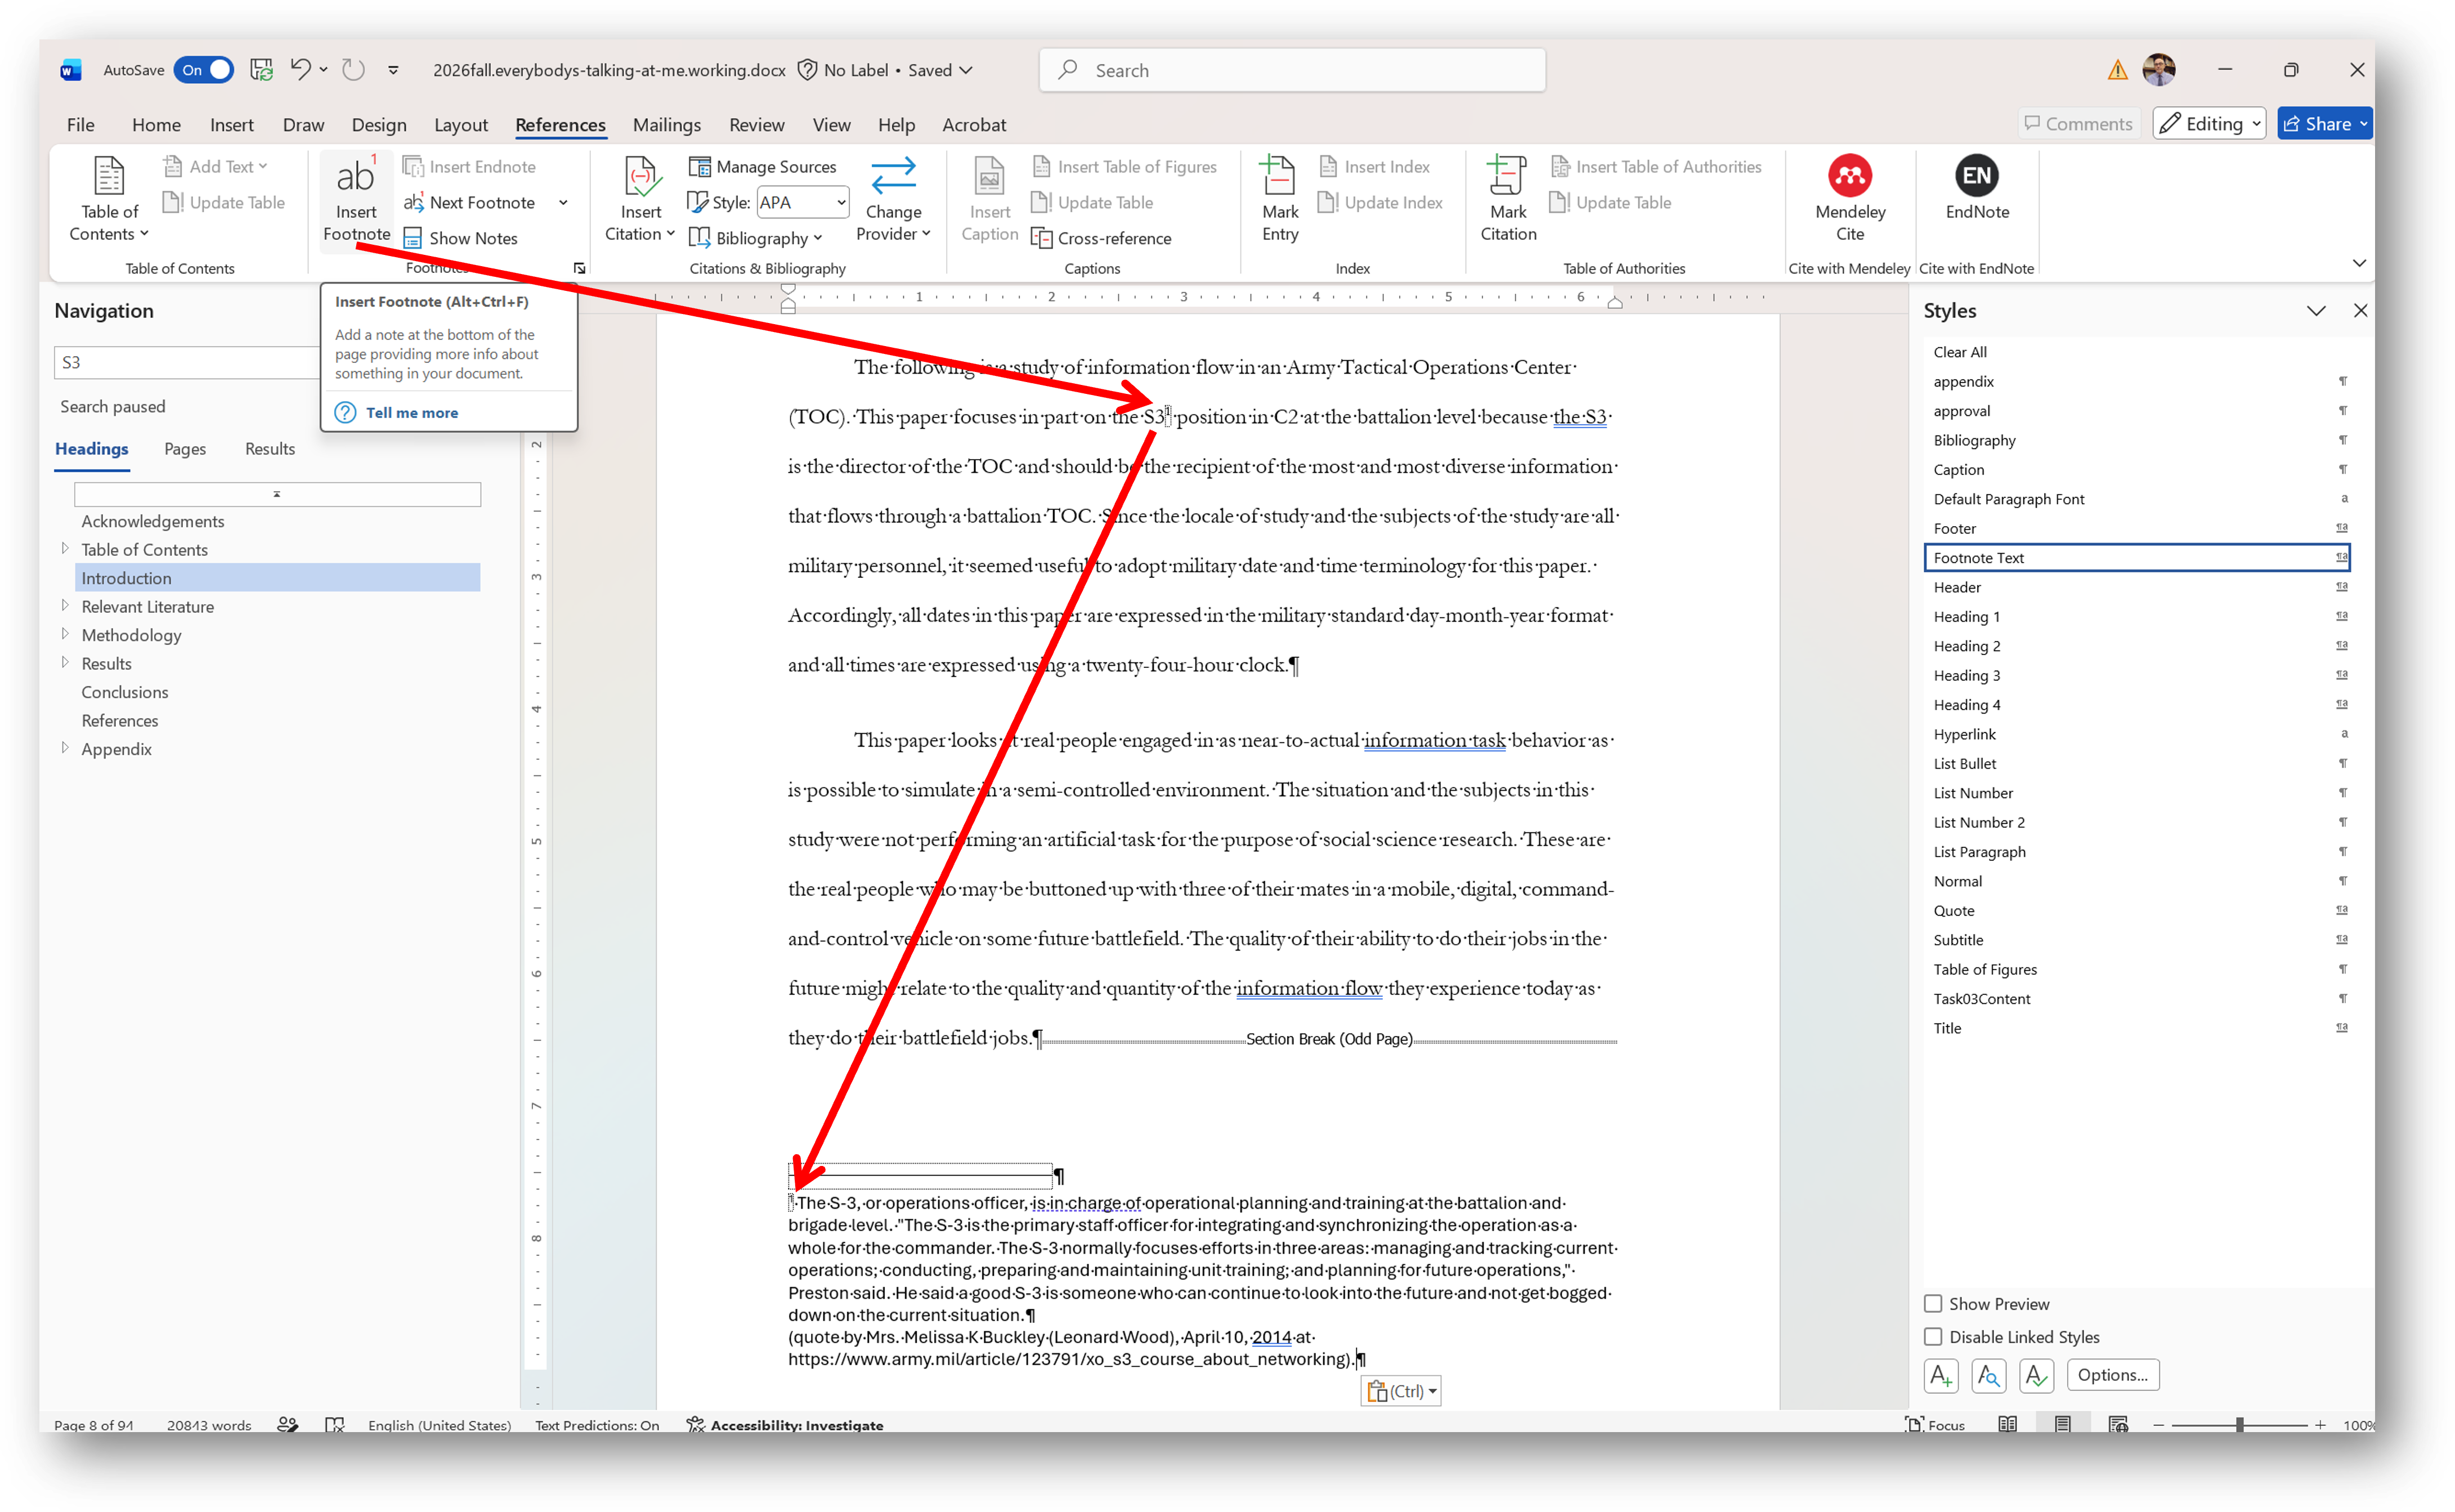Click Mark Citation button
This screenshot has width=2455, height=1512.
click(x=1508, y=199)
